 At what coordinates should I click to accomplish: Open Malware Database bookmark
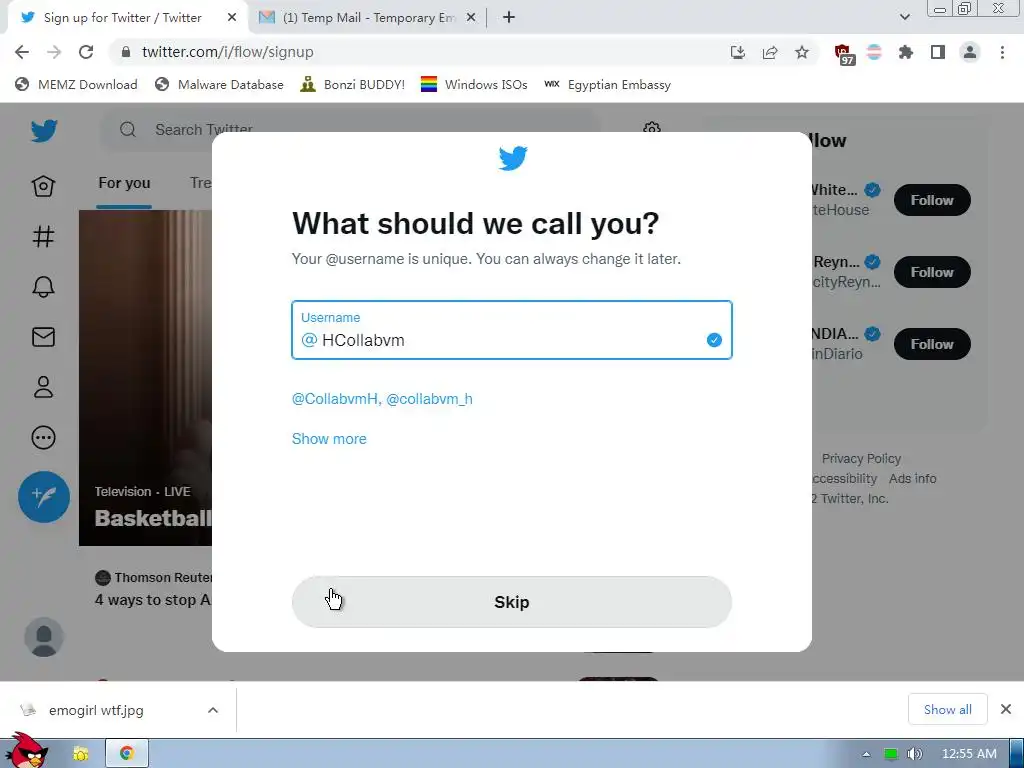click(219, 84)
